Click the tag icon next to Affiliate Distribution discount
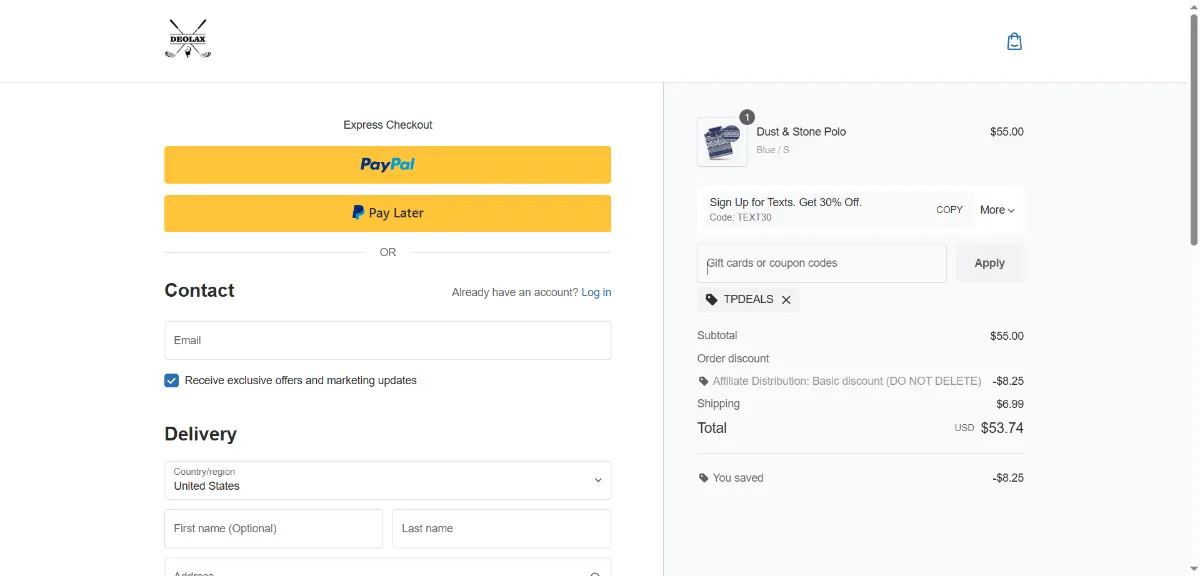The image size is (1200, 576). click(703, 381)
